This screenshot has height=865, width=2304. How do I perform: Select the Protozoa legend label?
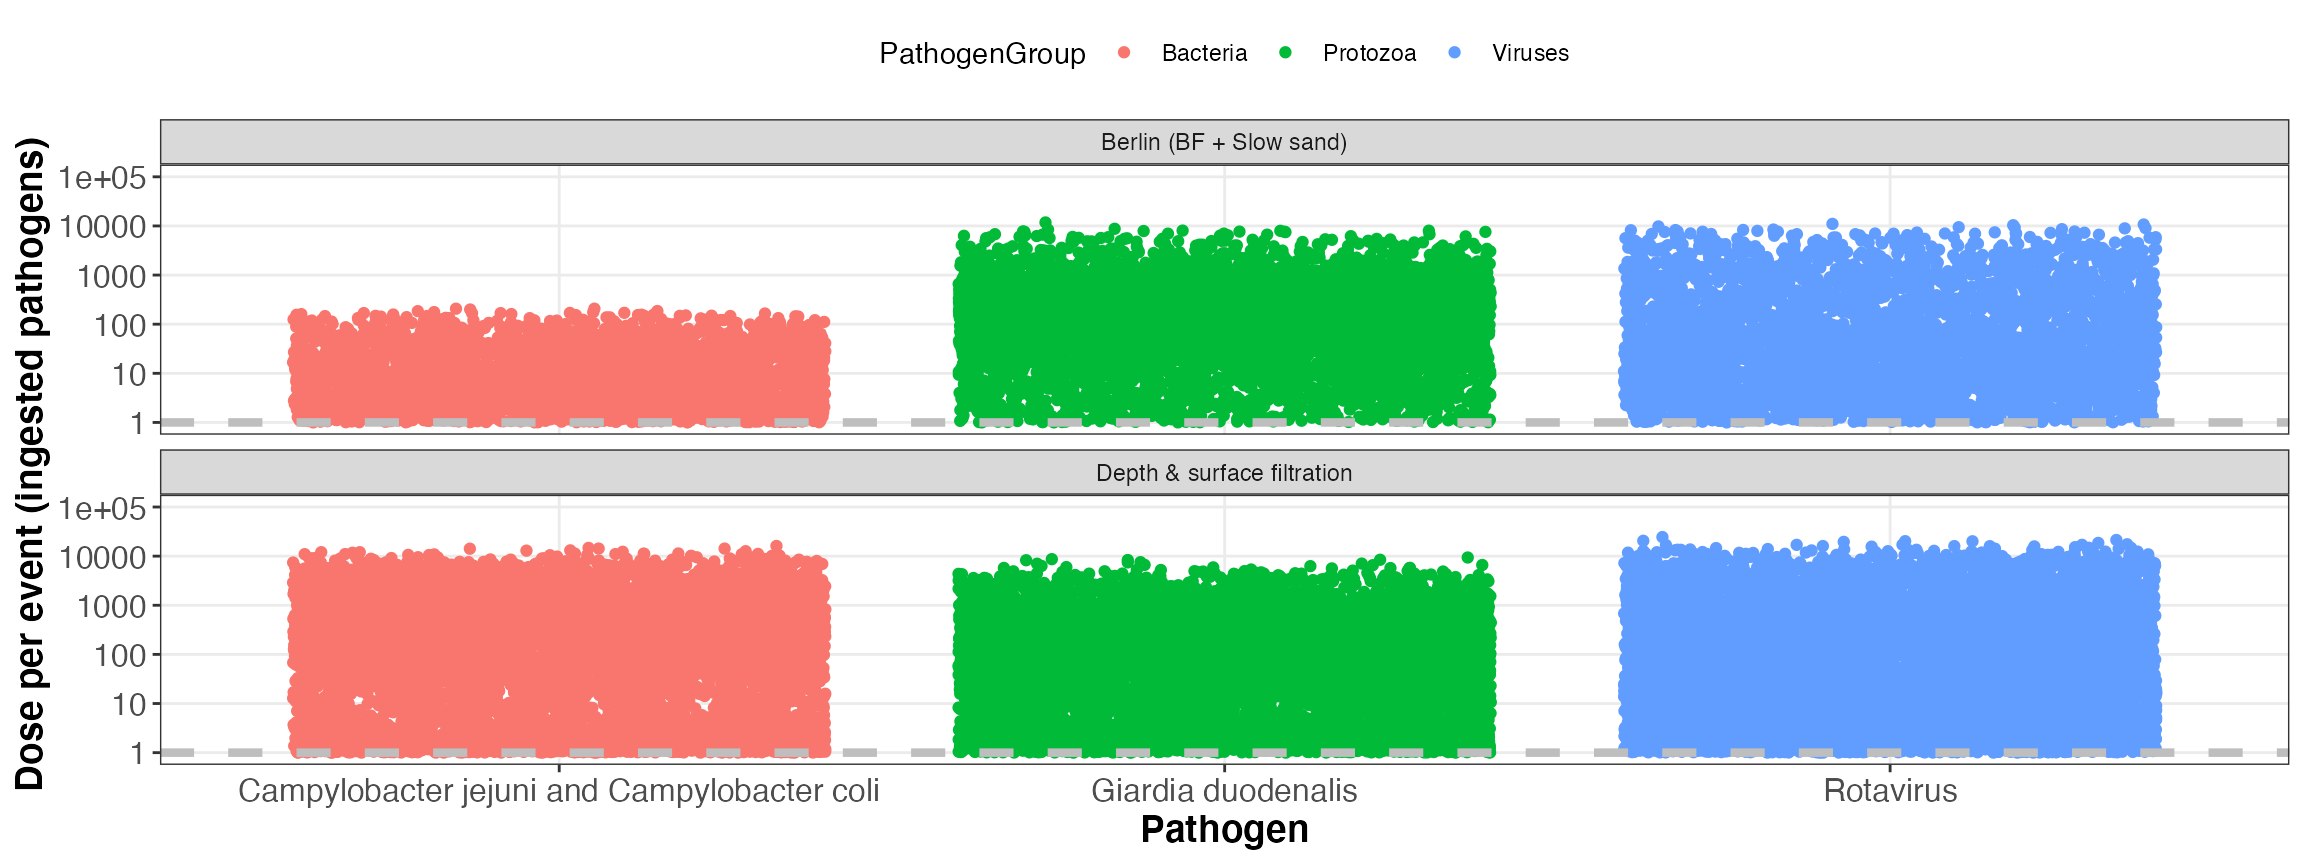tap(1369, 53)
